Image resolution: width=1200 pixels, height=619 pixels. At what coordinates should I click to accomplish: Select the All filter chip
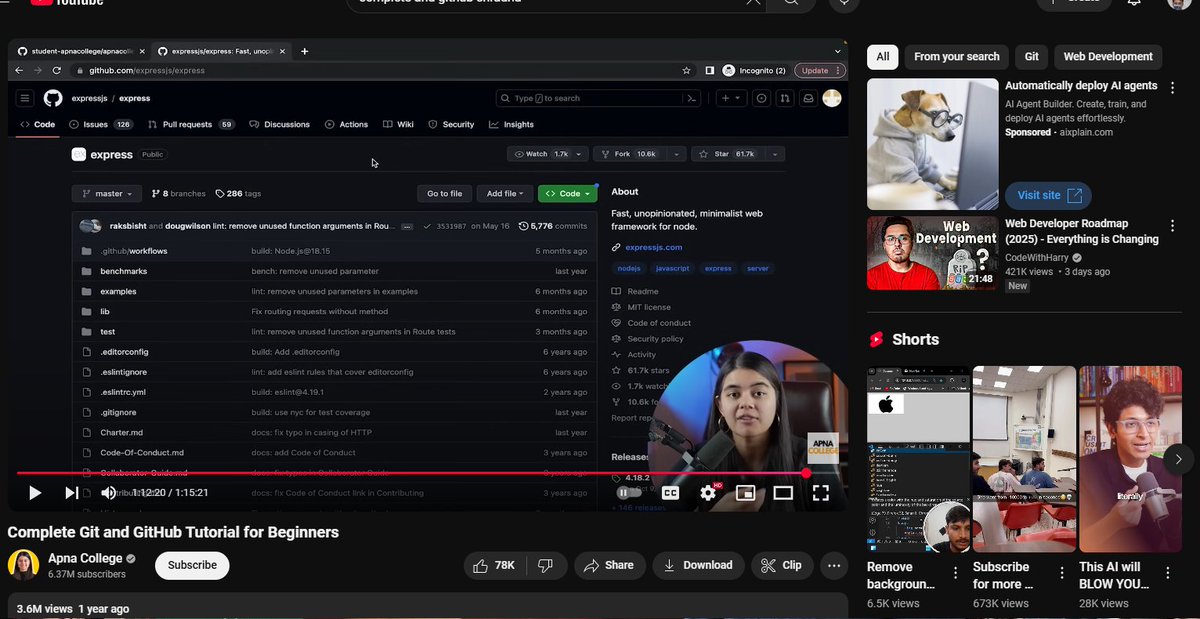click(883, 57)
